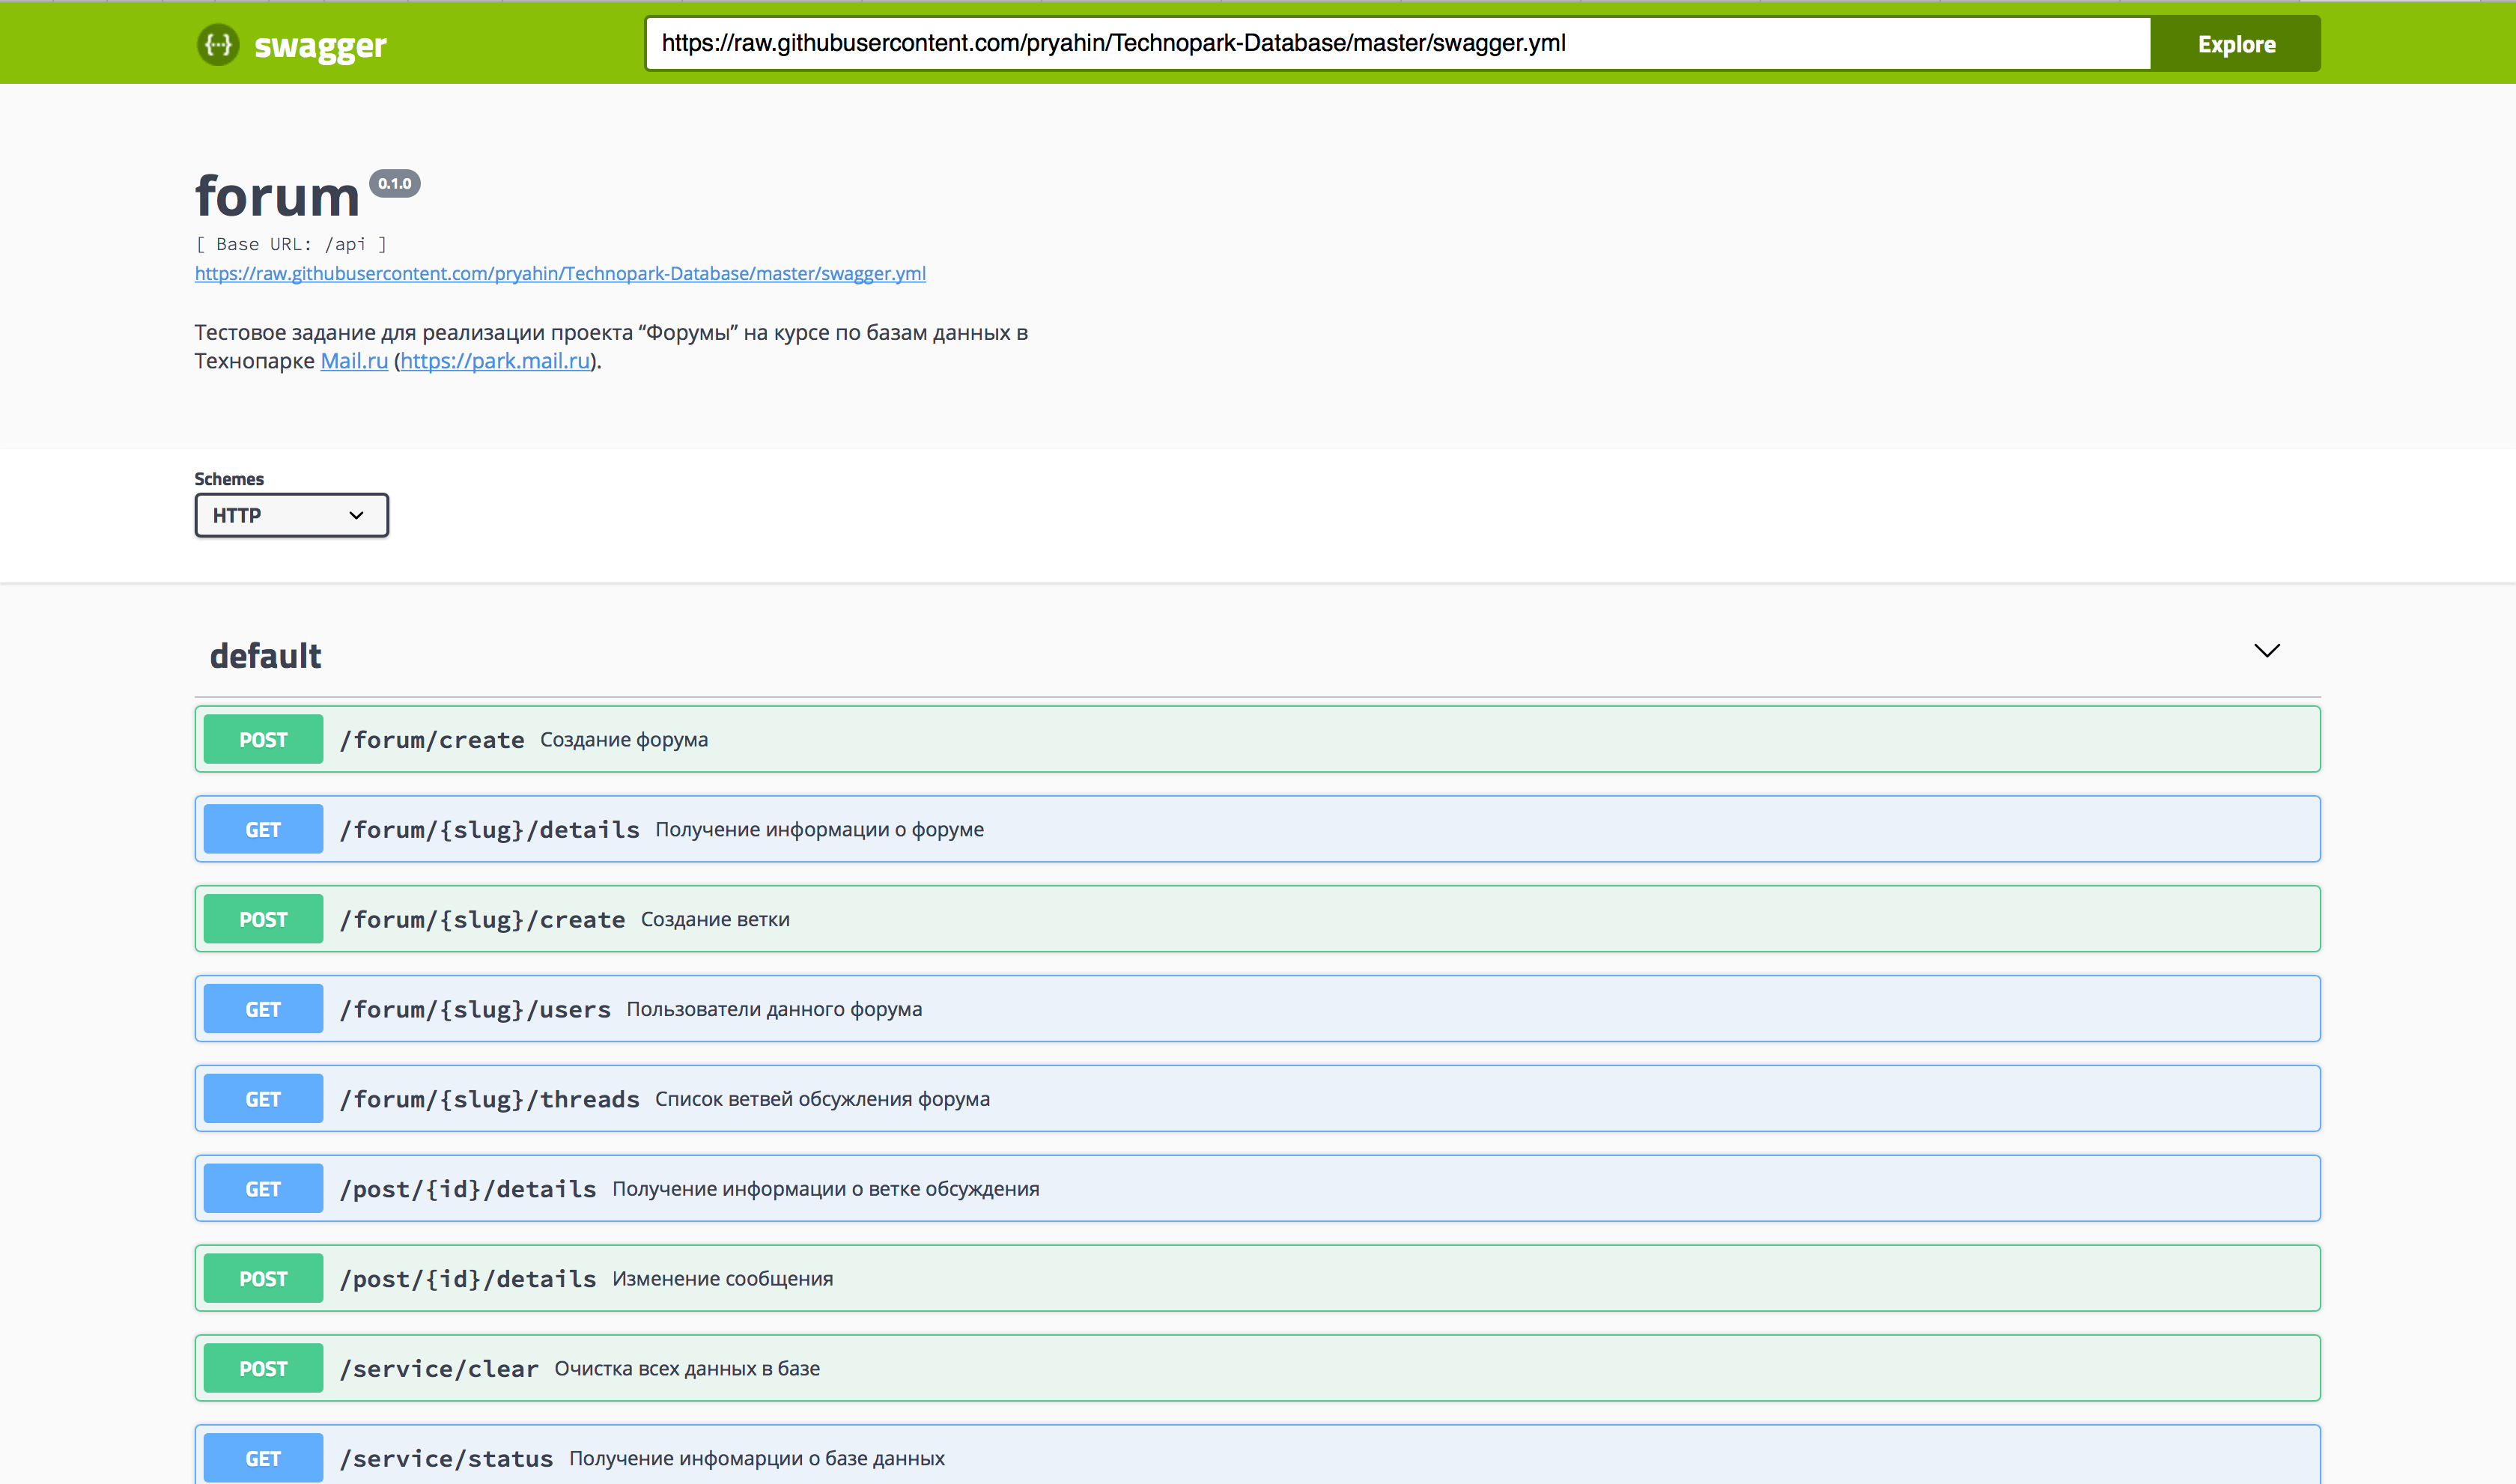This screenshot has width=2516, height=1484.
Task: Click description 'Создание ветки'
Action: click(x=715, y=920)
